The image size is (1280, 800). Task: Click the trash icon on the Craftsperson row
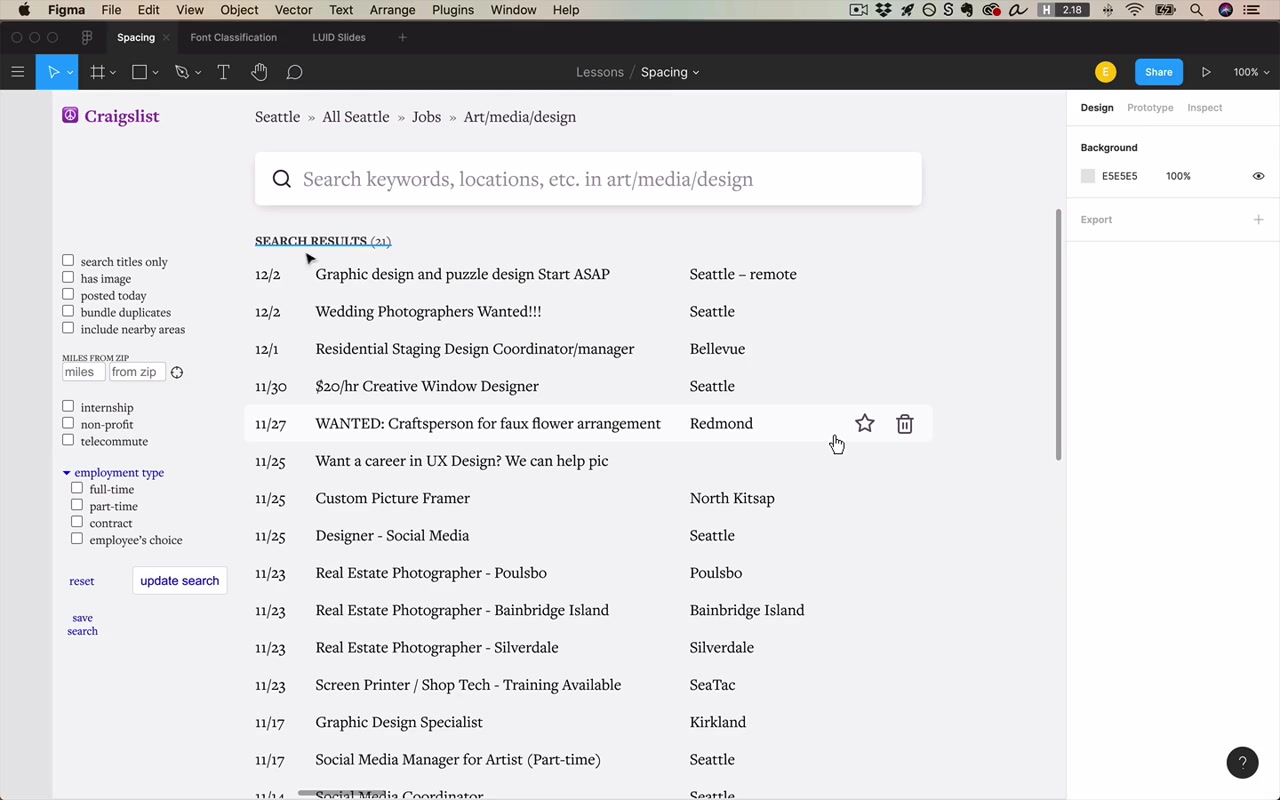pyautogui.click(x=905, y=424)
